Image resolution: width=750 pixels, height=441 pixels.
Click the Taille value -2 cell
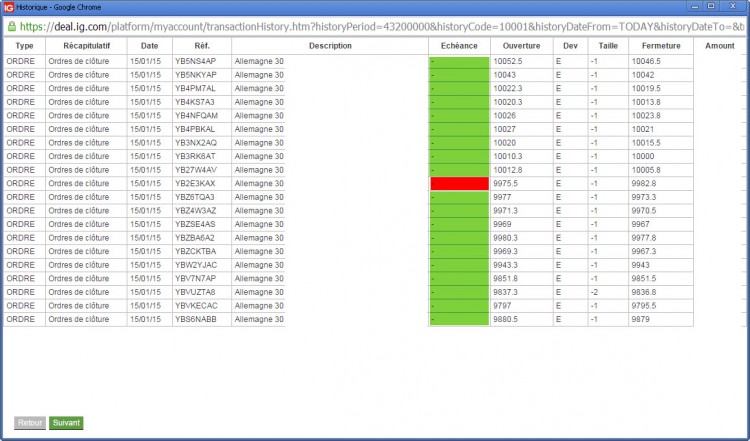608,292
